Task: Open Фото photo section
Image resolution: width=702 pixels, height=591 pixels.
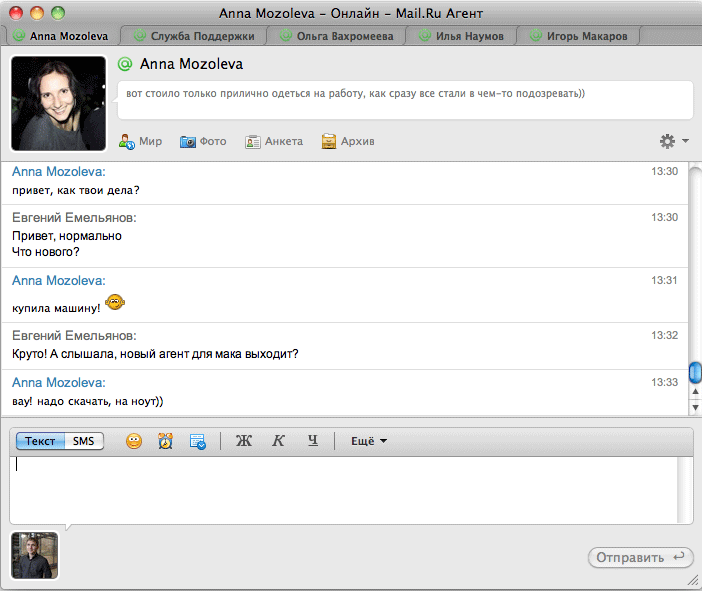Action: click(203, 141)
